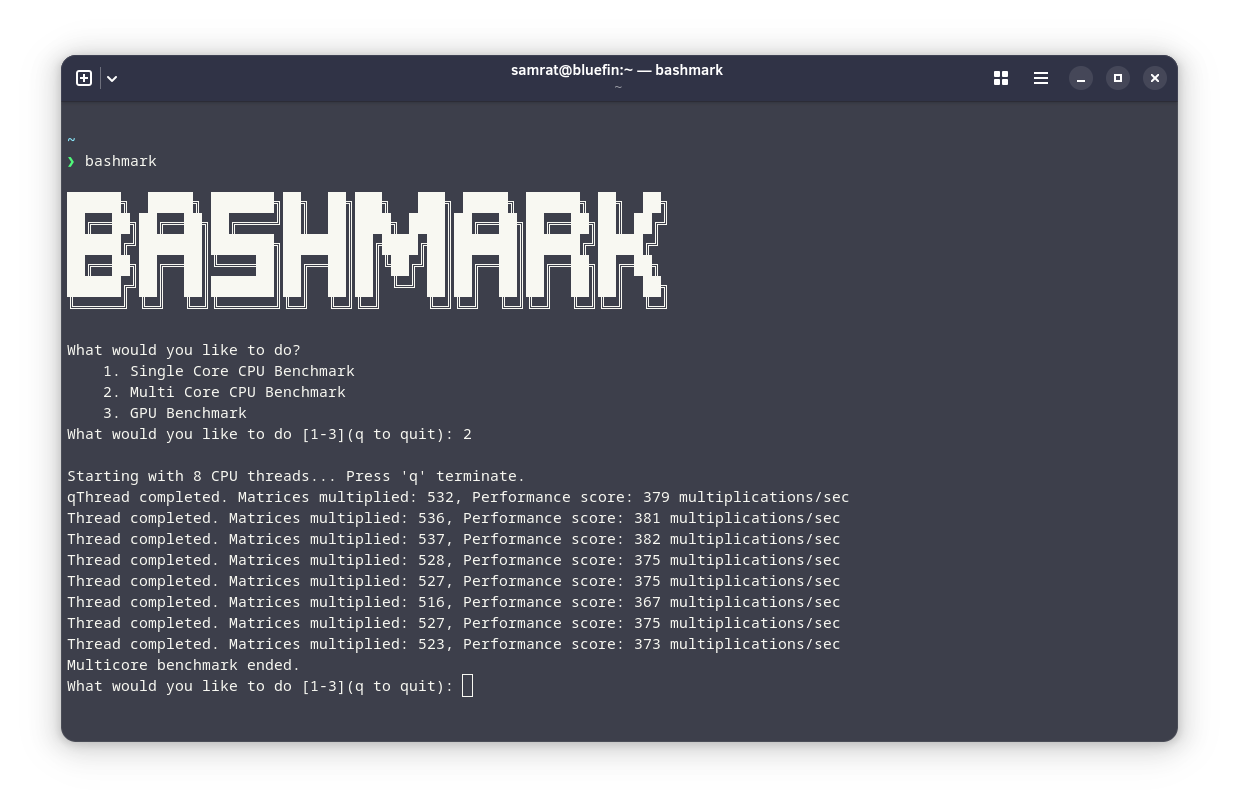The image size is (1239, 809).
Task: Click the 'bashmark' command at the prompt
Action: (121, 161)
